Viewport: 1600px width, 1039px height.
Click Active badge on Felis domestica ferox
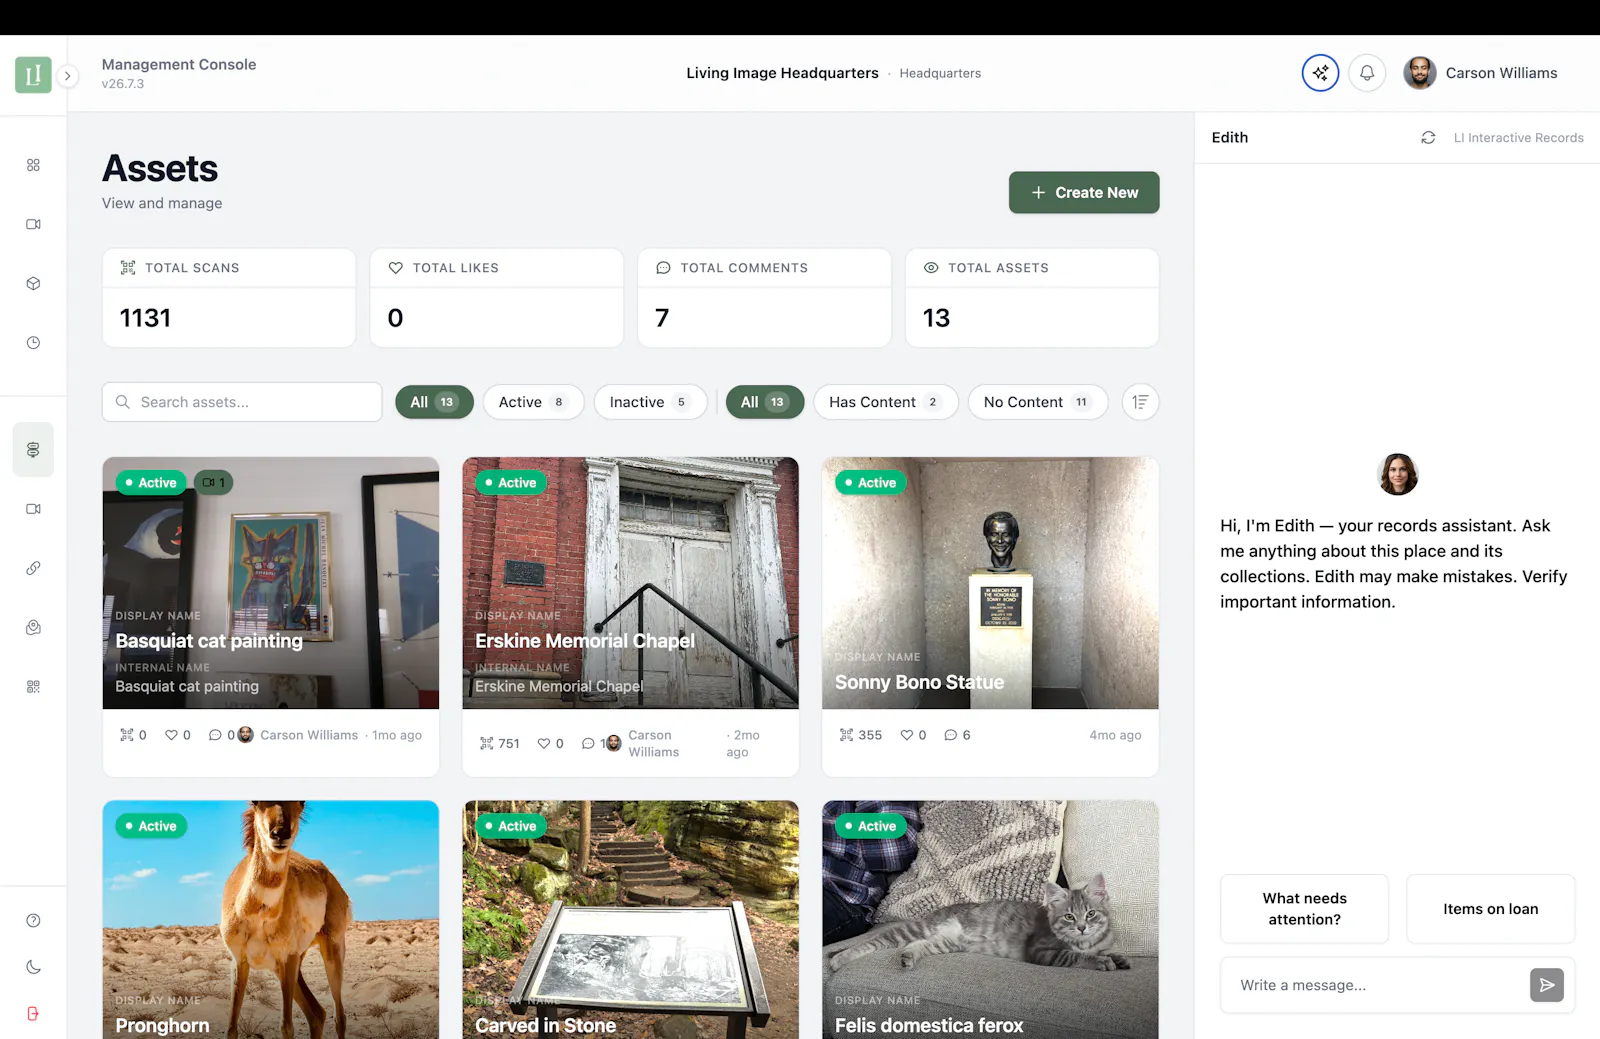tap(871, 826)
